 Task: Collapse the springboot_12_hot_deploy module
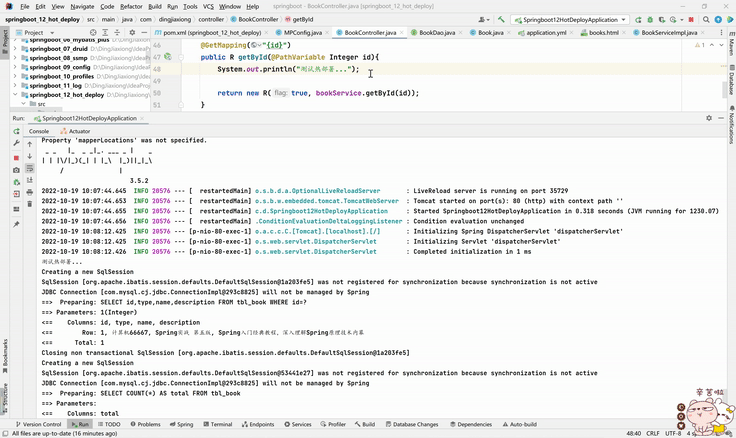point(15,94)
